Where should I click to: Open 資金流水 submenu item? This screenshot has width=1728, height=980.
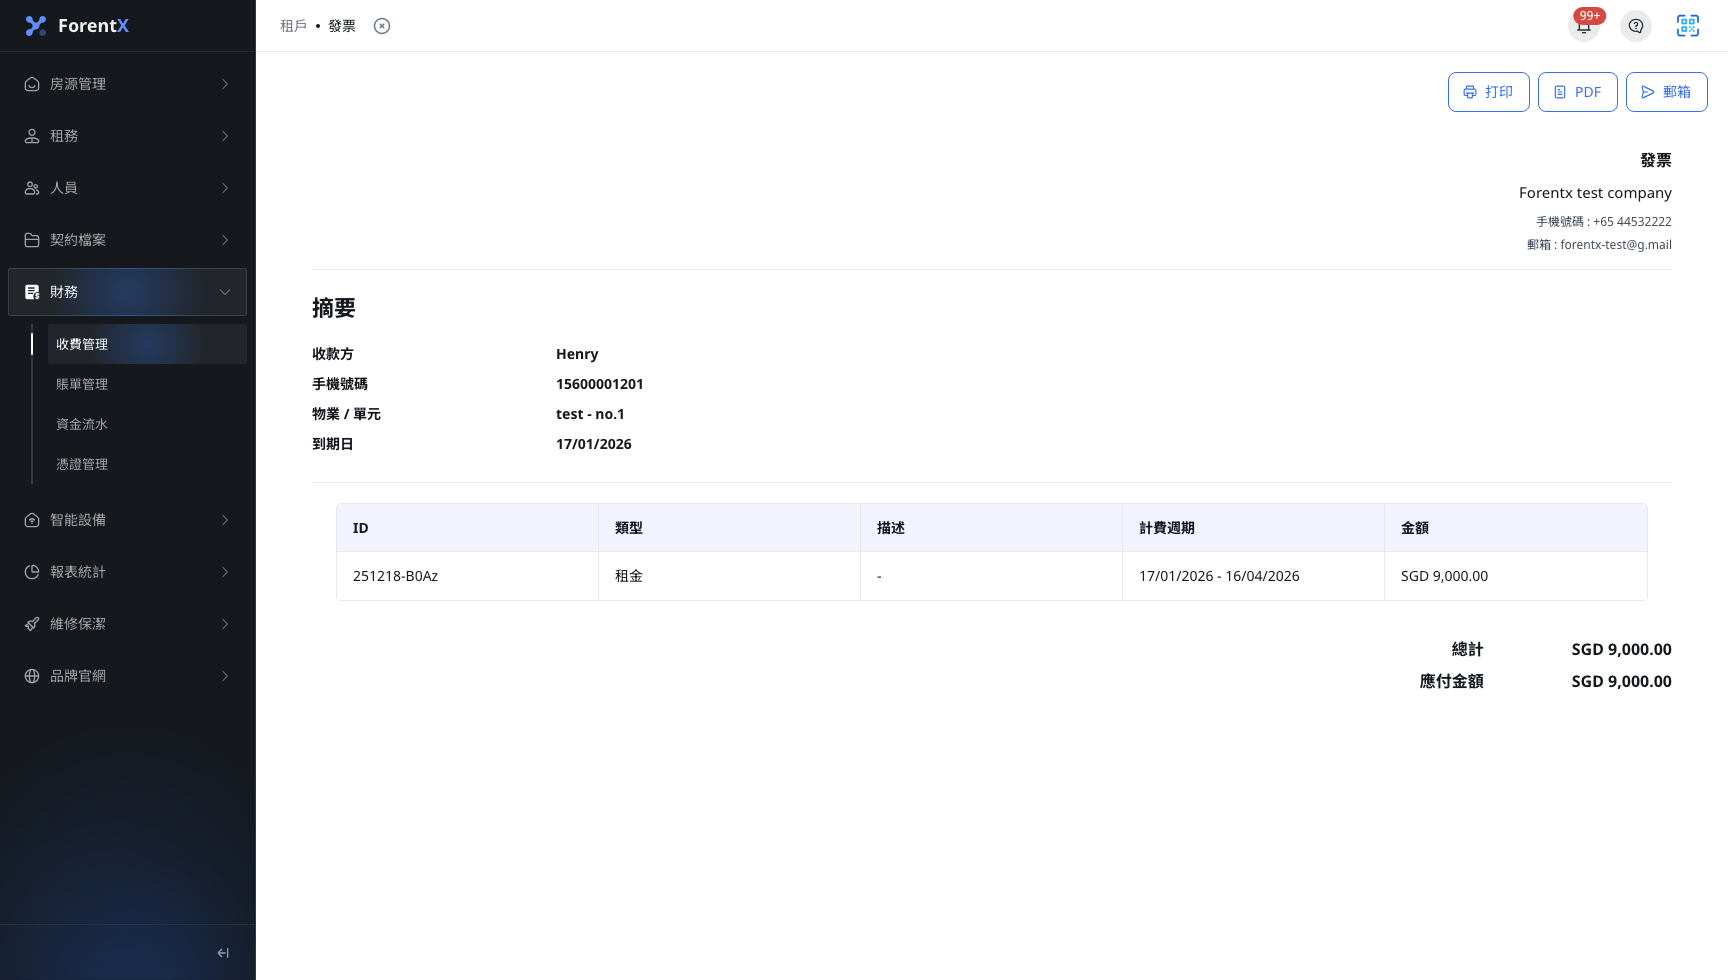pos(147,424)
